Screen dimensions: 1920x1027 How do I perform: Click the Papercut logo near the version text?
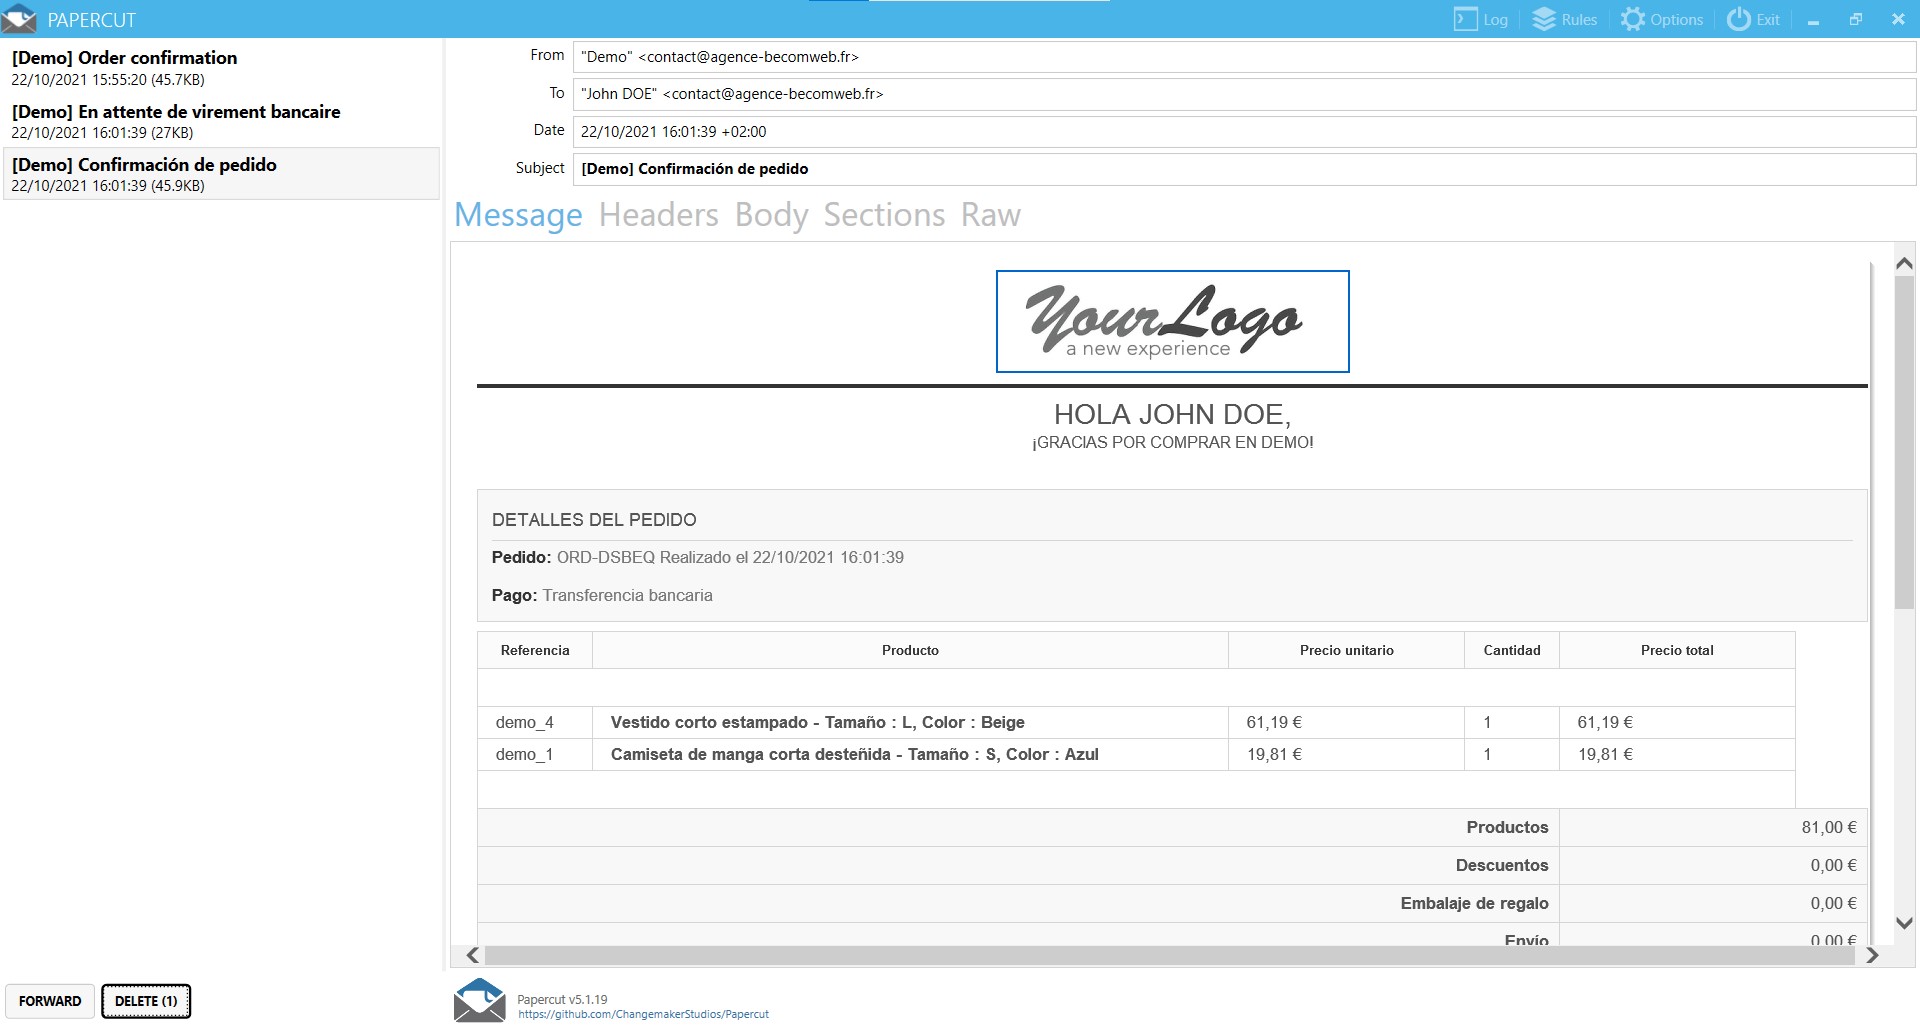481,1000
